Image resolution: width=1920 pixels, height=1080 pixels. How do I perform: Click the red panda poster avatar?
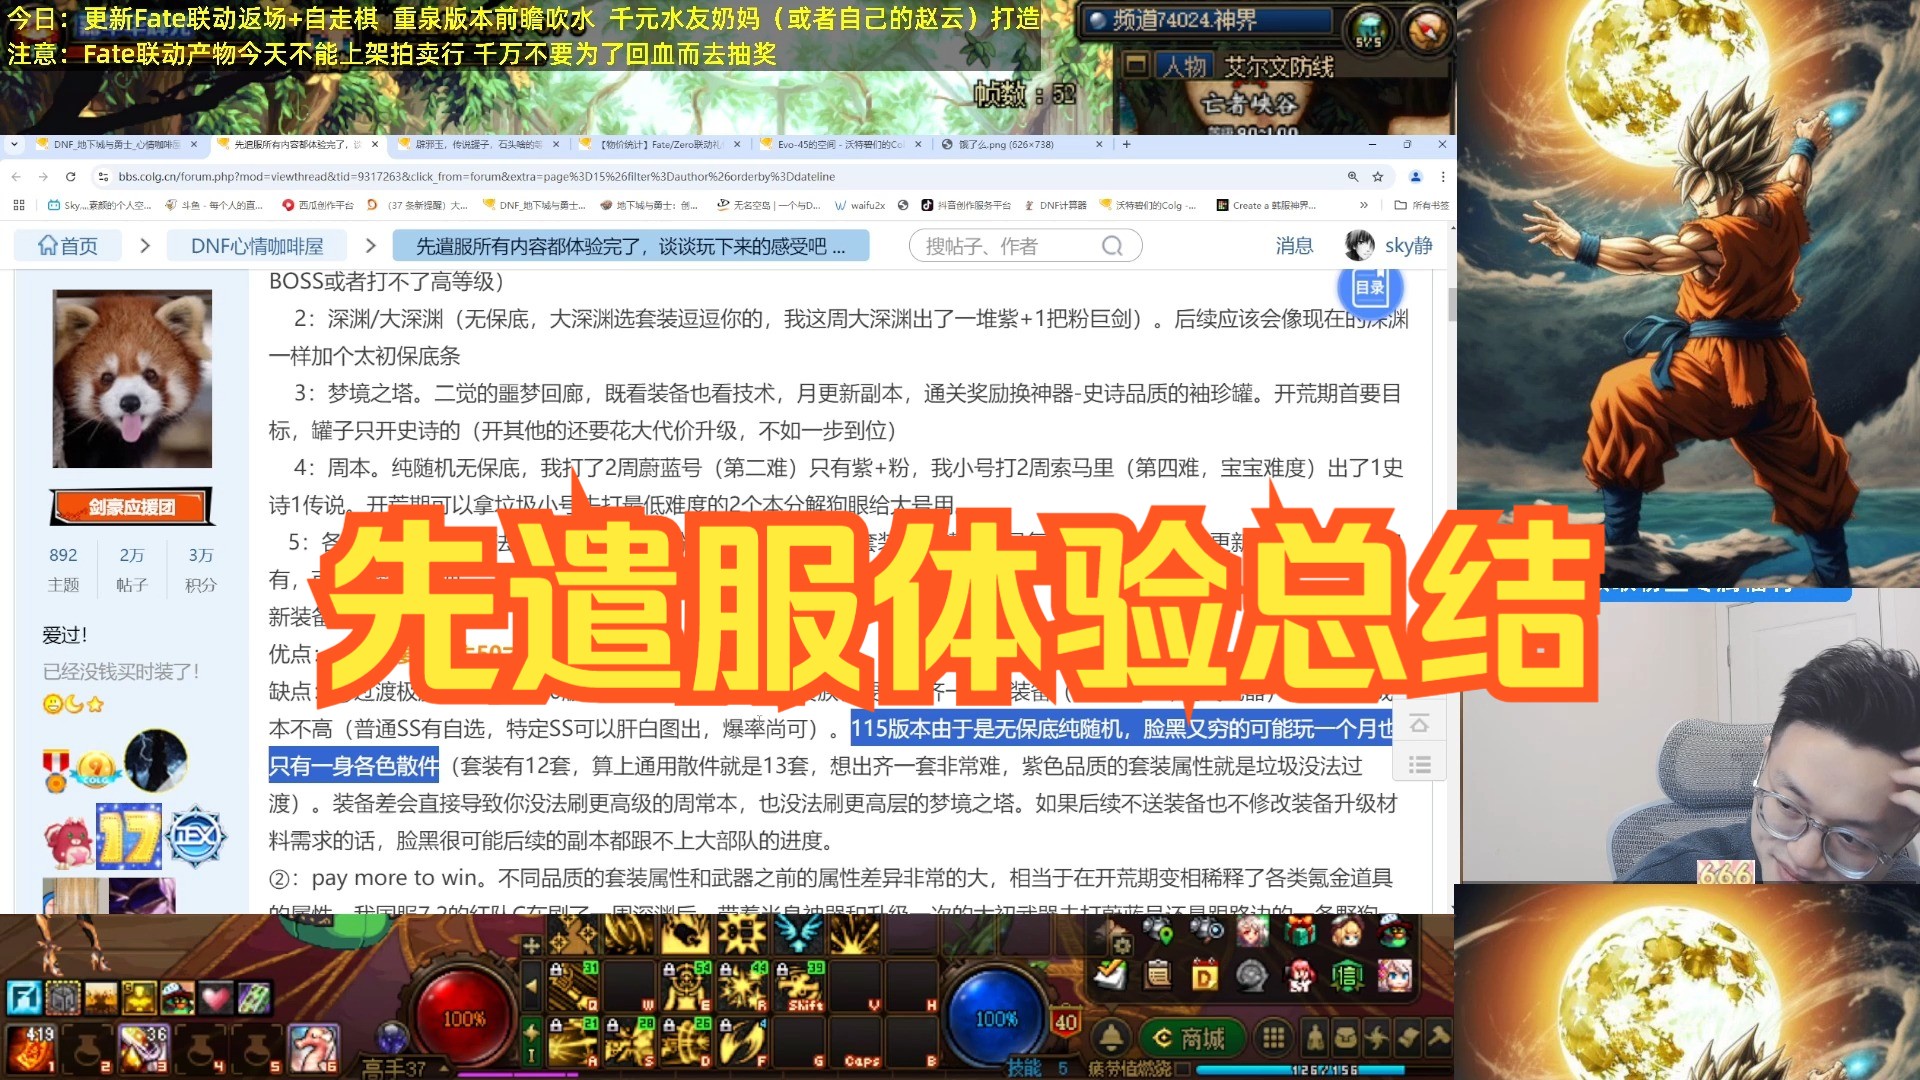coord(132,379)
